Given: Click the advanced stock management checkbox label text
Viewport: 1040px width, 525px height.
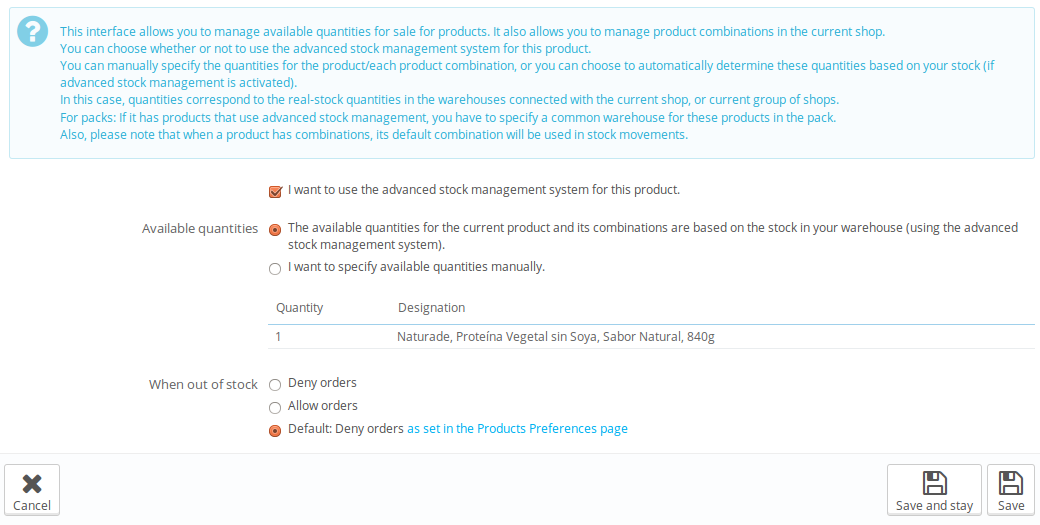Looking at the screenshot, I should click(x=483, y=190).
